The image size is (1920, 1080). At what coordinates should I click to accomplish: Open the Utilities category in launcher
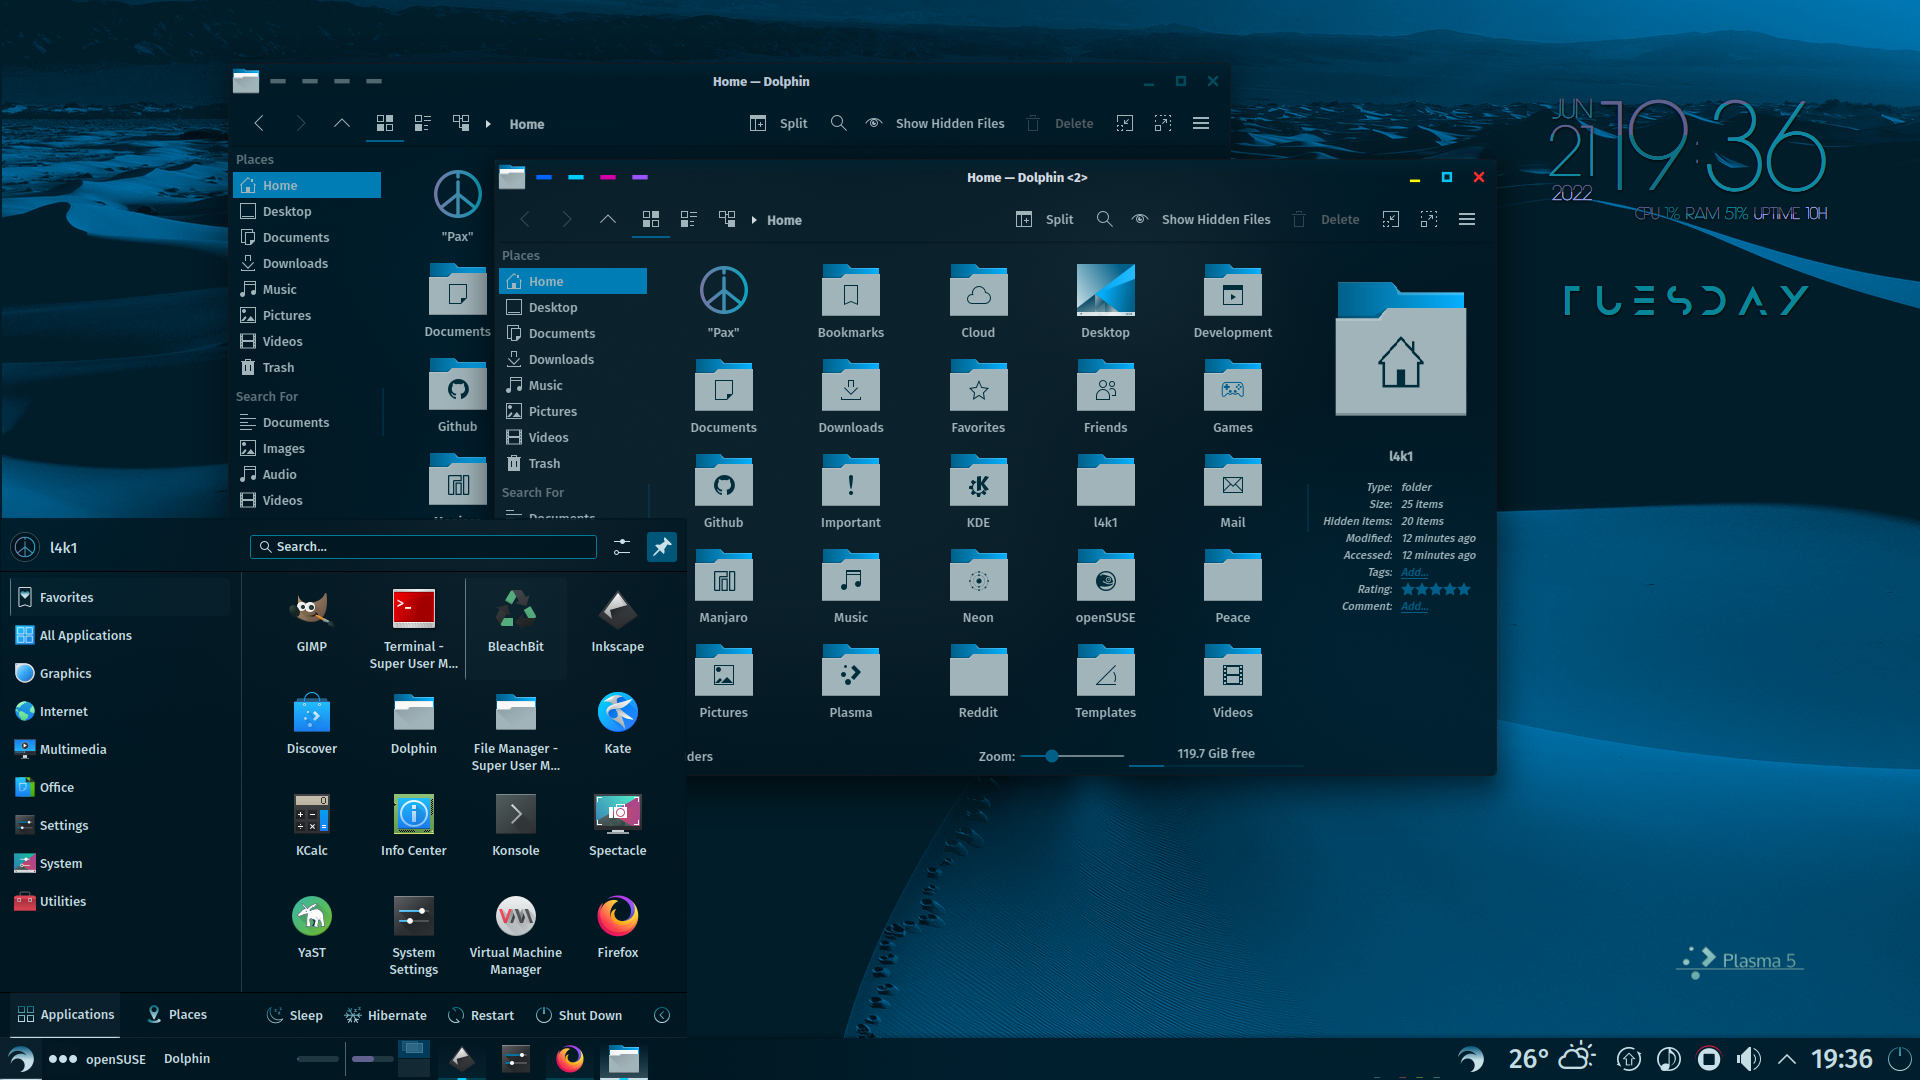point(120,901)
